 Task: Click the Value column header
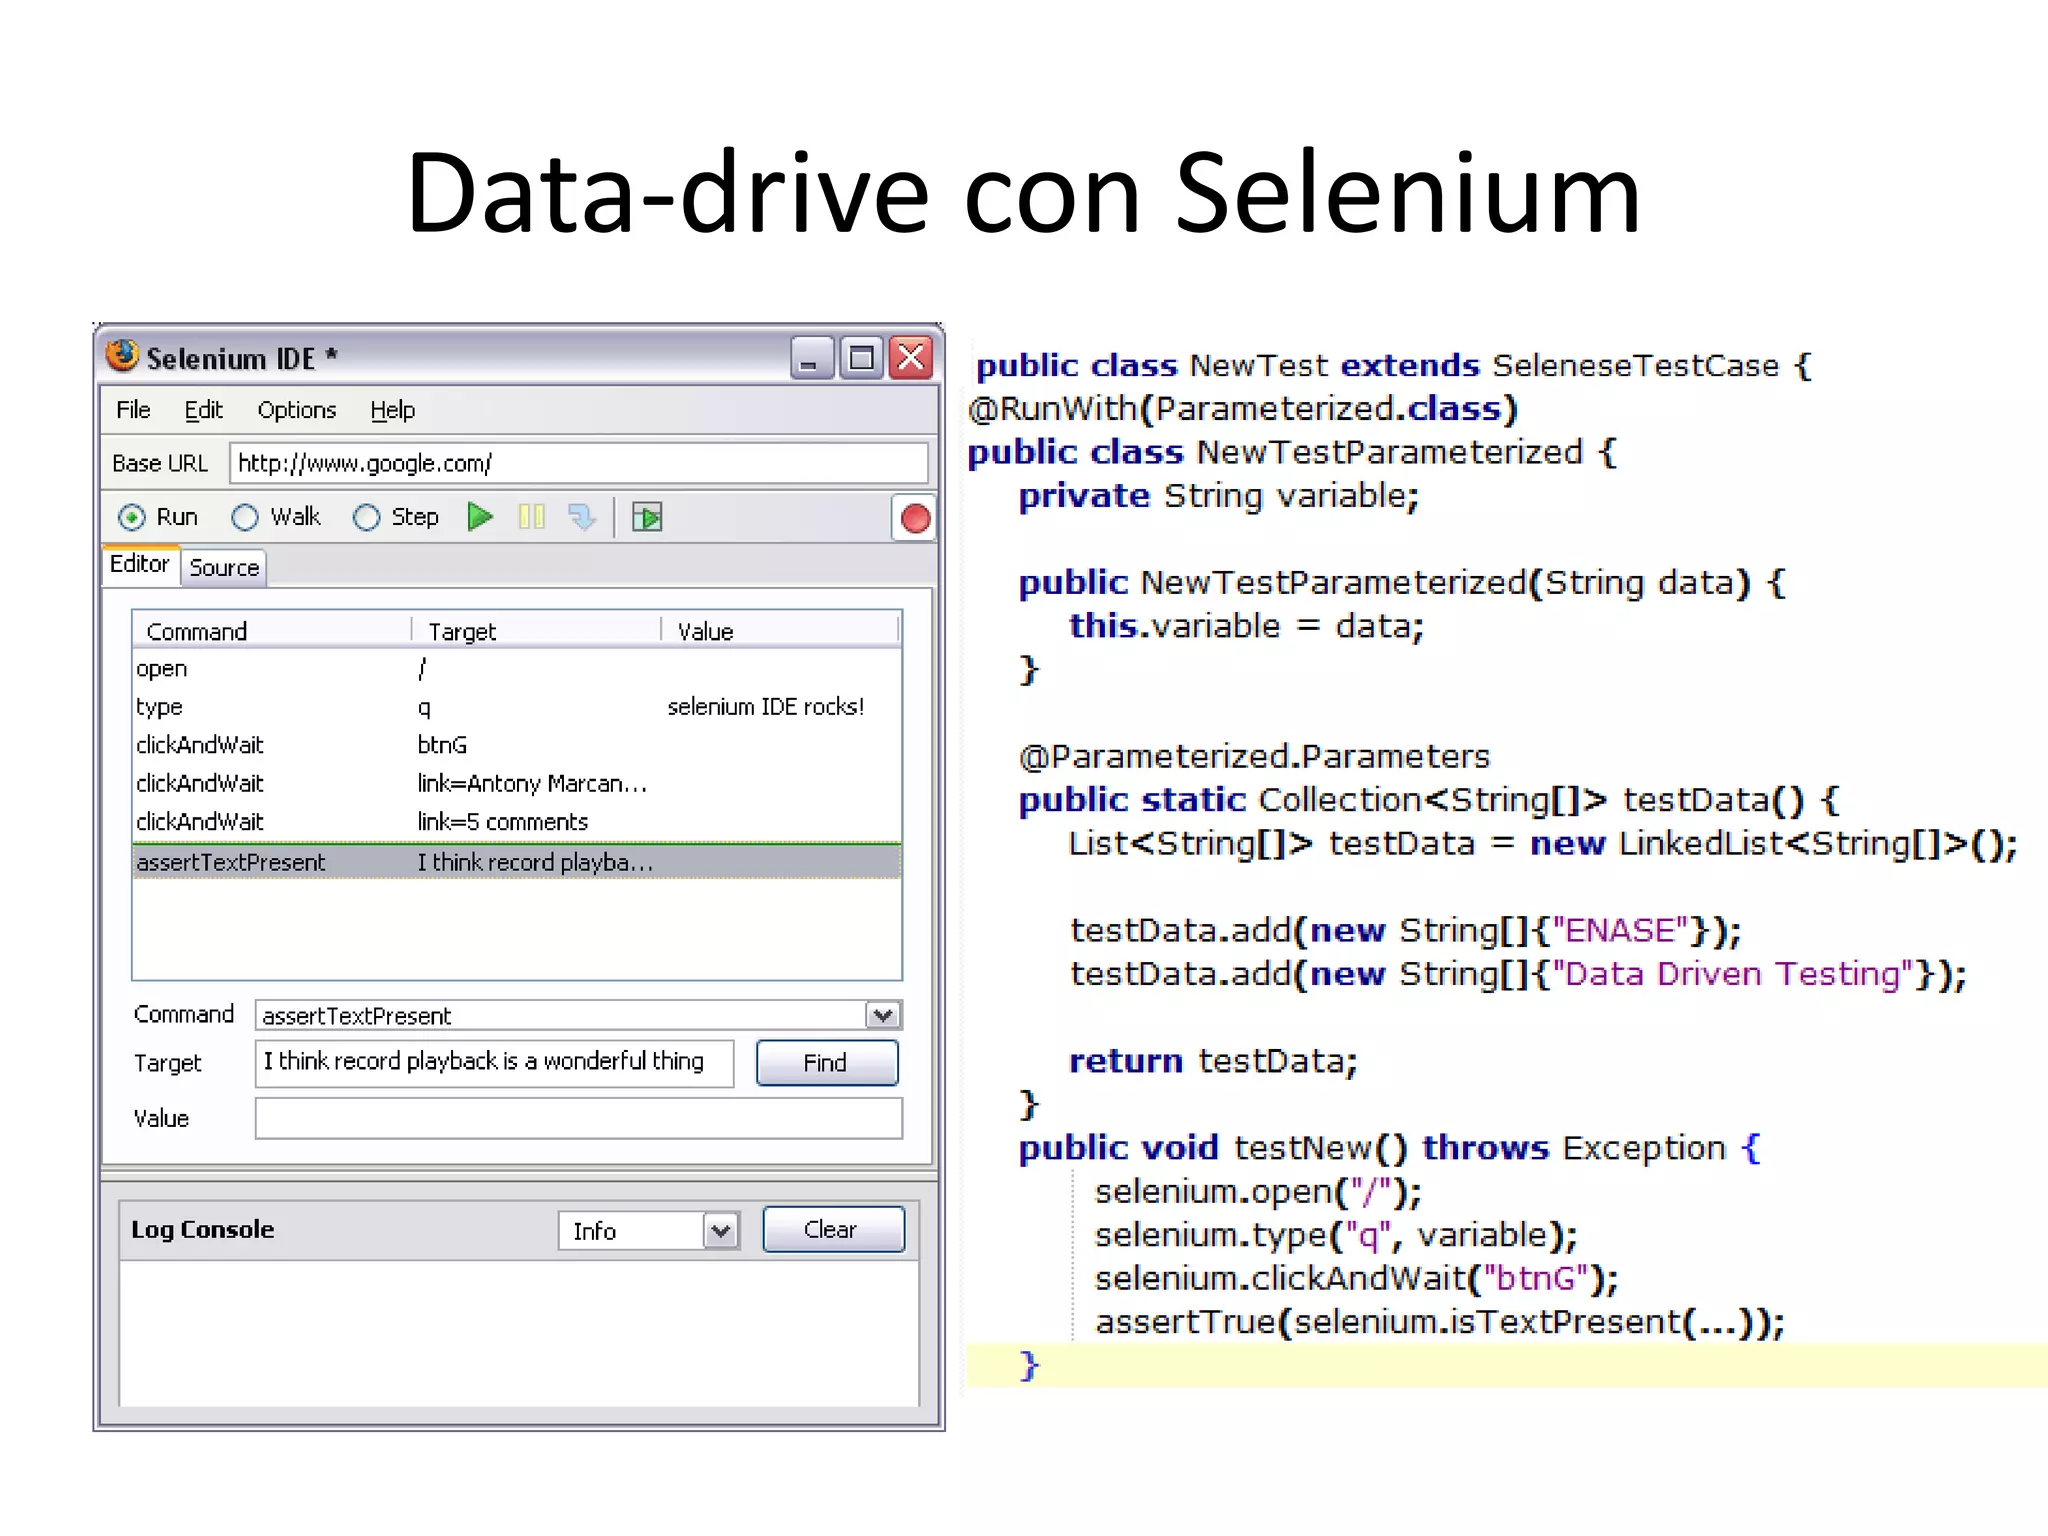pos(781,631)
